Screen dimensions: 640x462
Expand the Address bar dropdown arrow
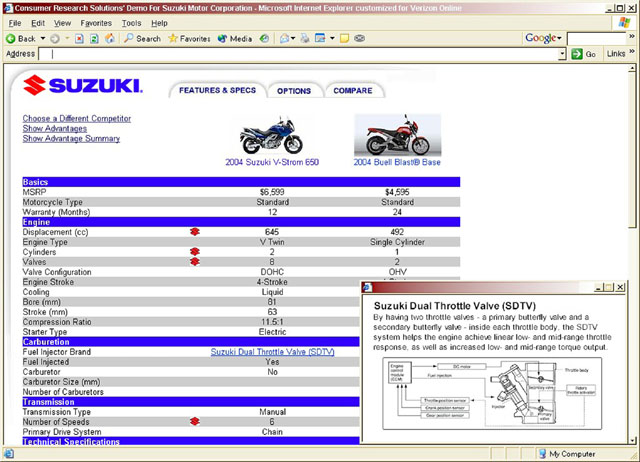click(x=562, y=54)
